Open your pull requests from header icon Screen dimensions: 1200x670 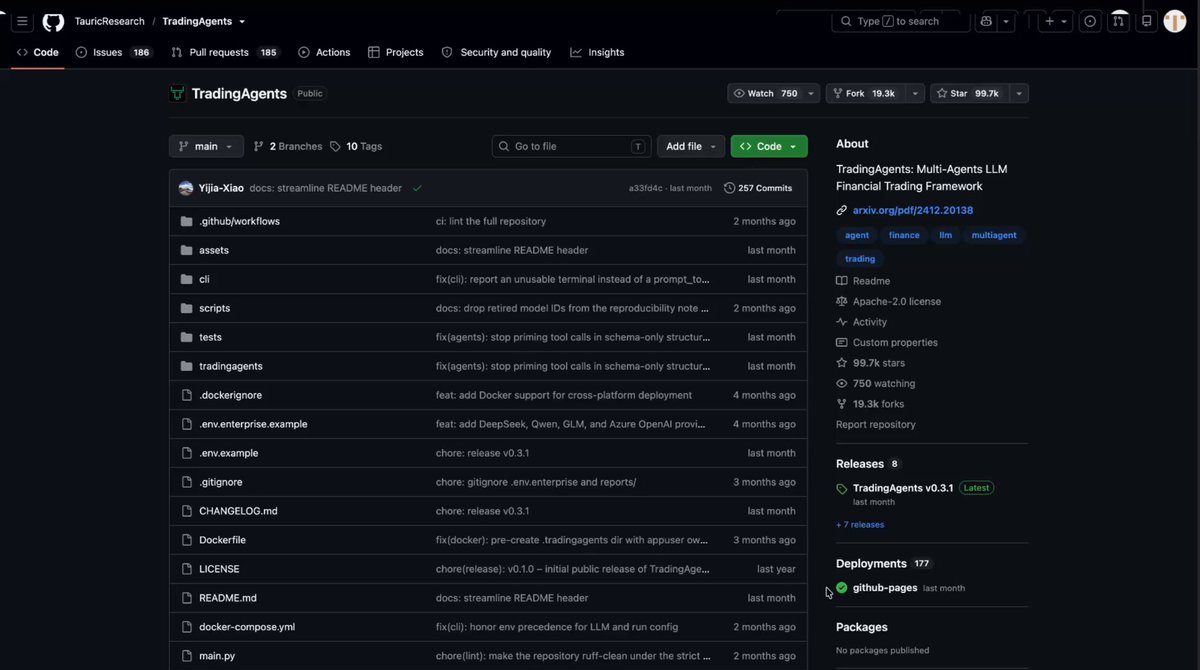click(1119, 21)
